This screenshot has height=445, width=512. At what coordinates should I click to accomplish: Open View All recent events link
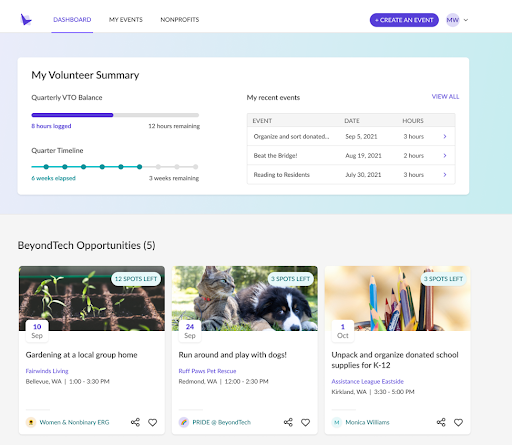tap(445, 97)
